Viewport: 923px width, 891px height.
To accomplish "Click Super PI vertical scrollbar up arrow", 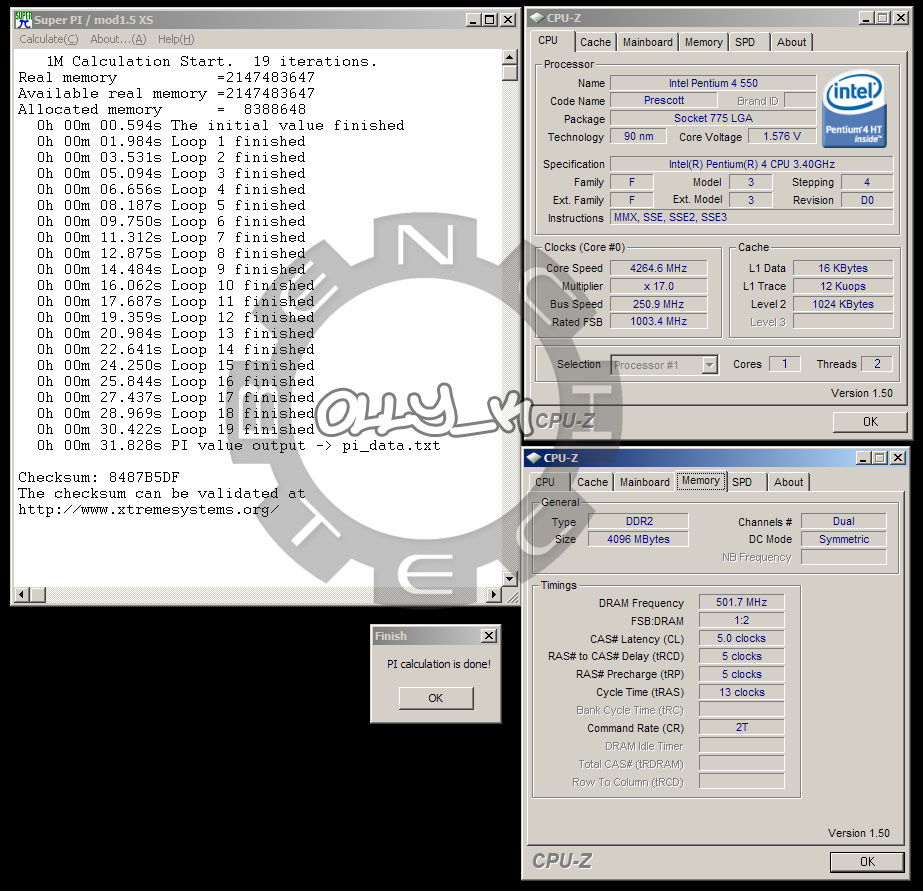I will (510, 57).
